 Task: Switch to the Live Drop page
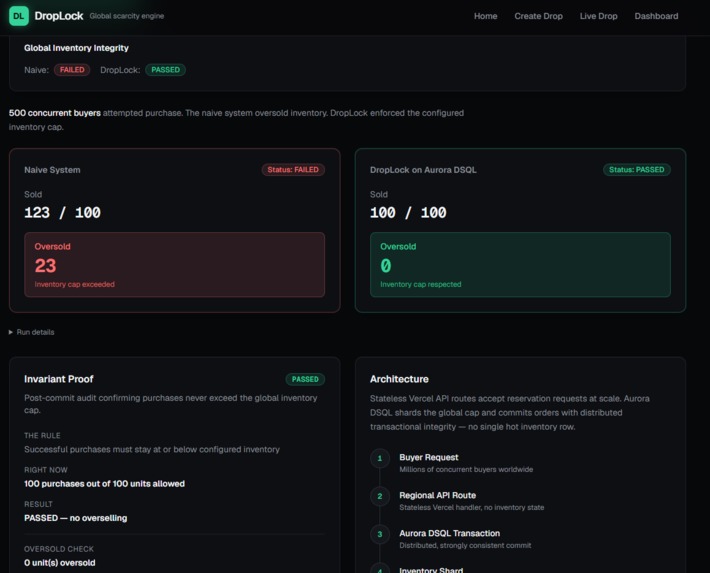[x=598, y=16]
